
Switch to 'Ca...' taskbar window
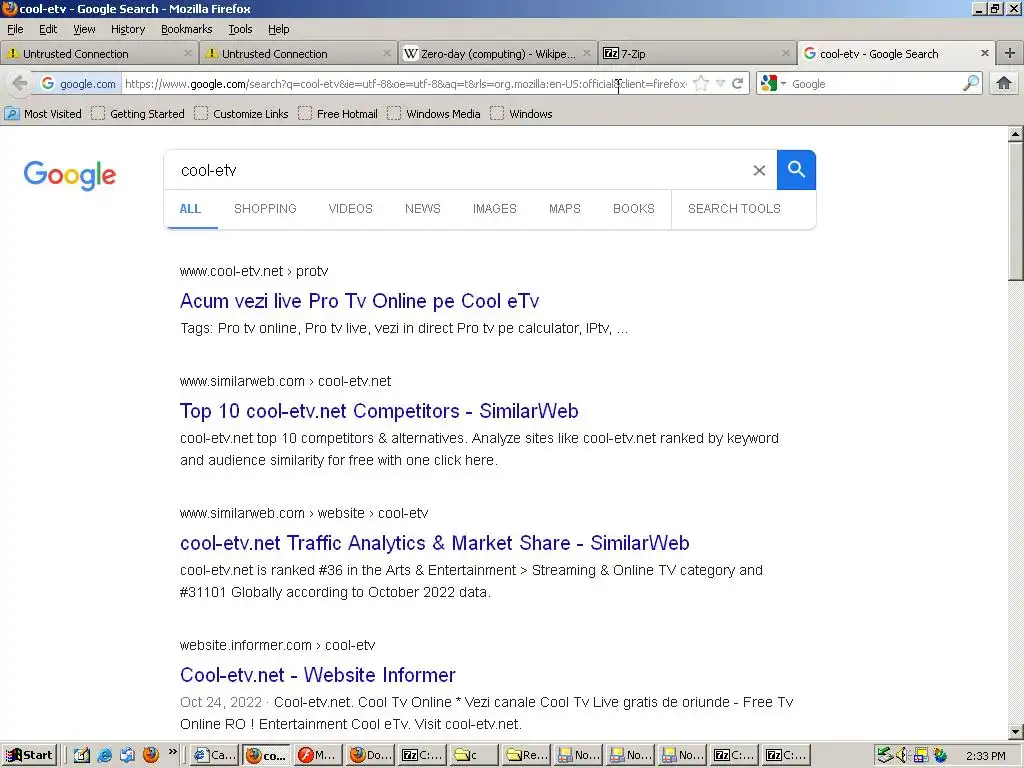pyautogui.click(x=215, y=755)
